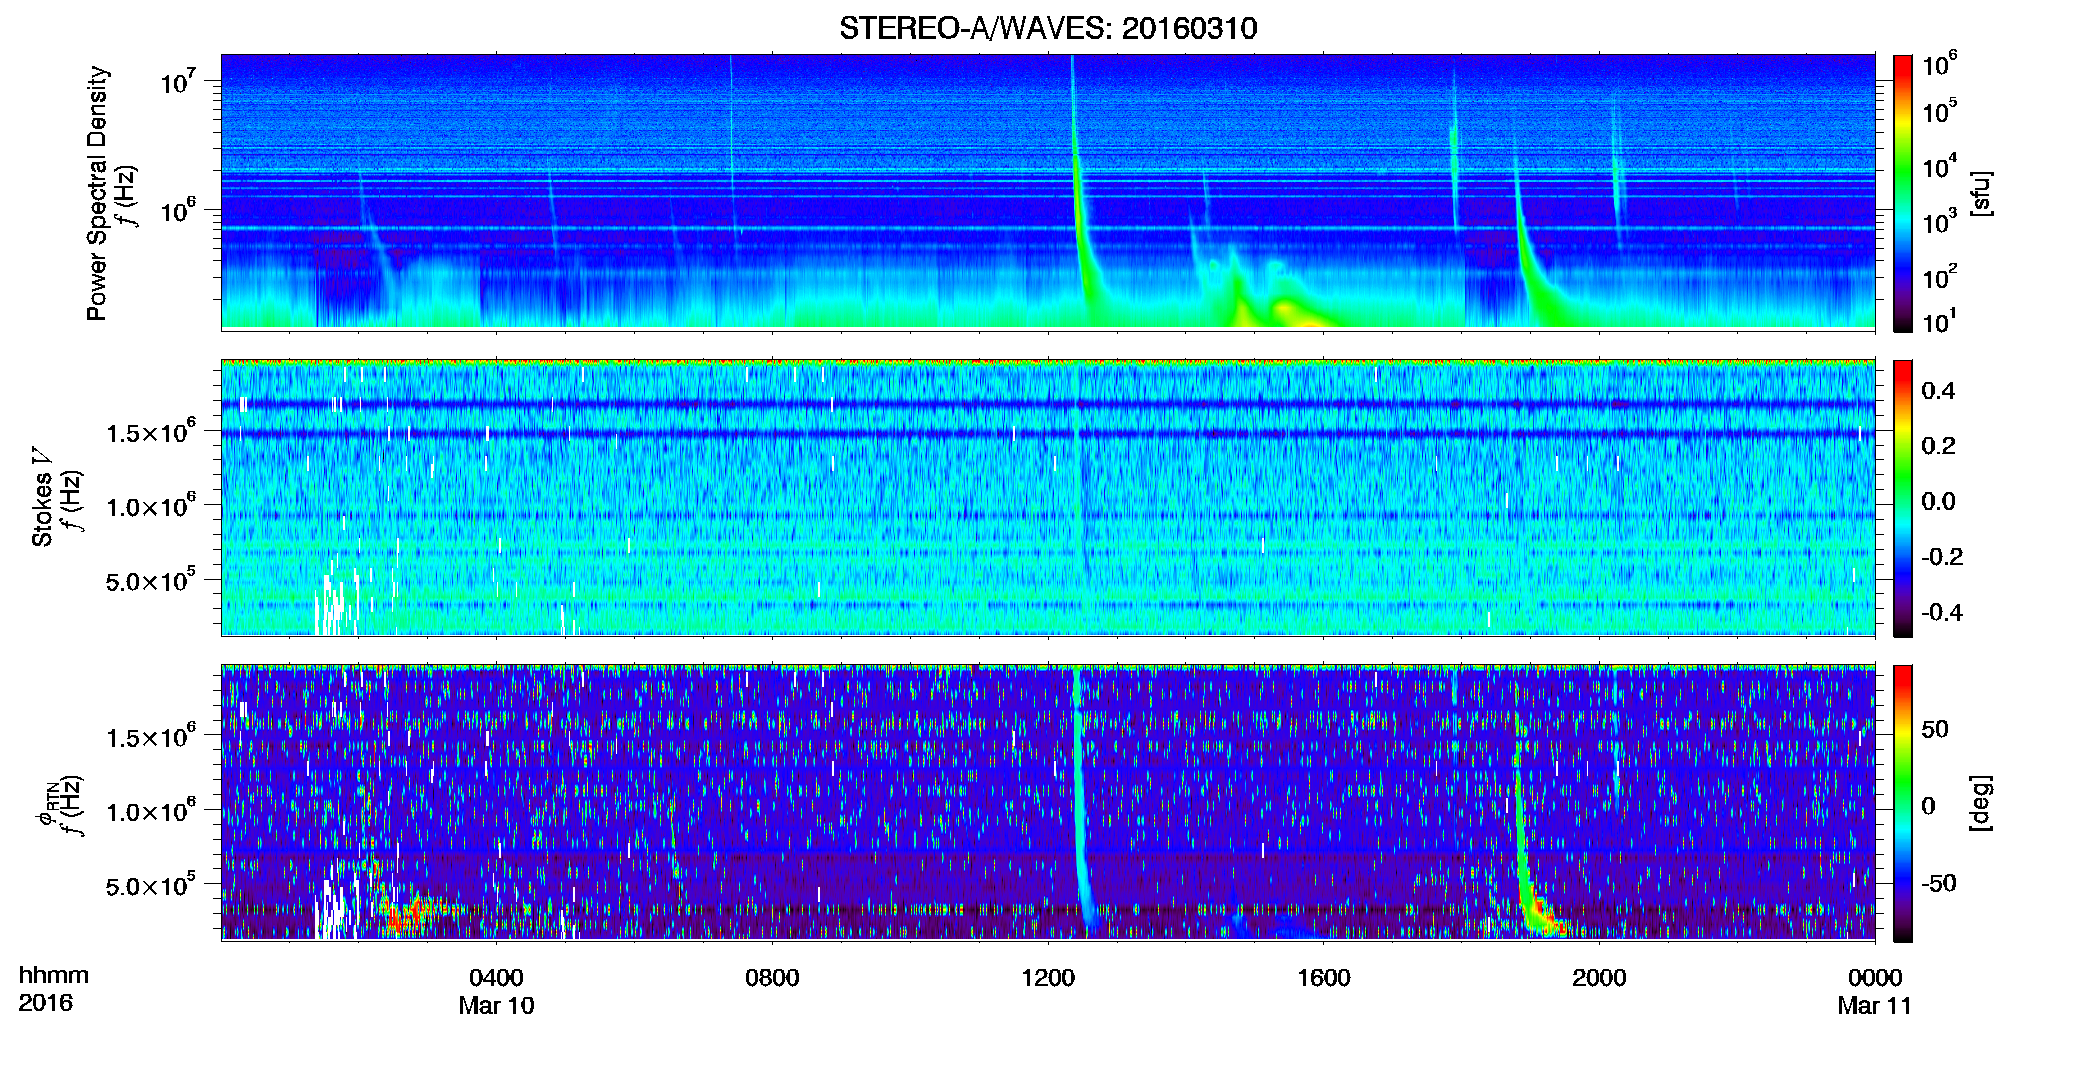Click the 0.0 value on the Stokes V color bar
The height and width of the screenshot is (1080, 2096).
(x=1938, y=502)
